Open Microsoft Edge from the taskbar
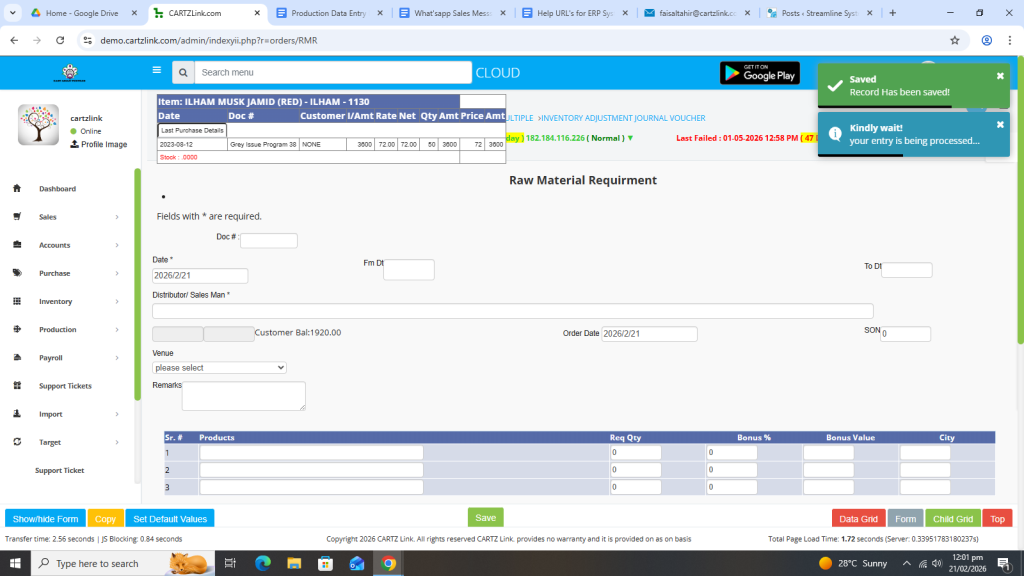This screenshot has width=1024, height=576. pyautogui.click(x=263, y=563)
